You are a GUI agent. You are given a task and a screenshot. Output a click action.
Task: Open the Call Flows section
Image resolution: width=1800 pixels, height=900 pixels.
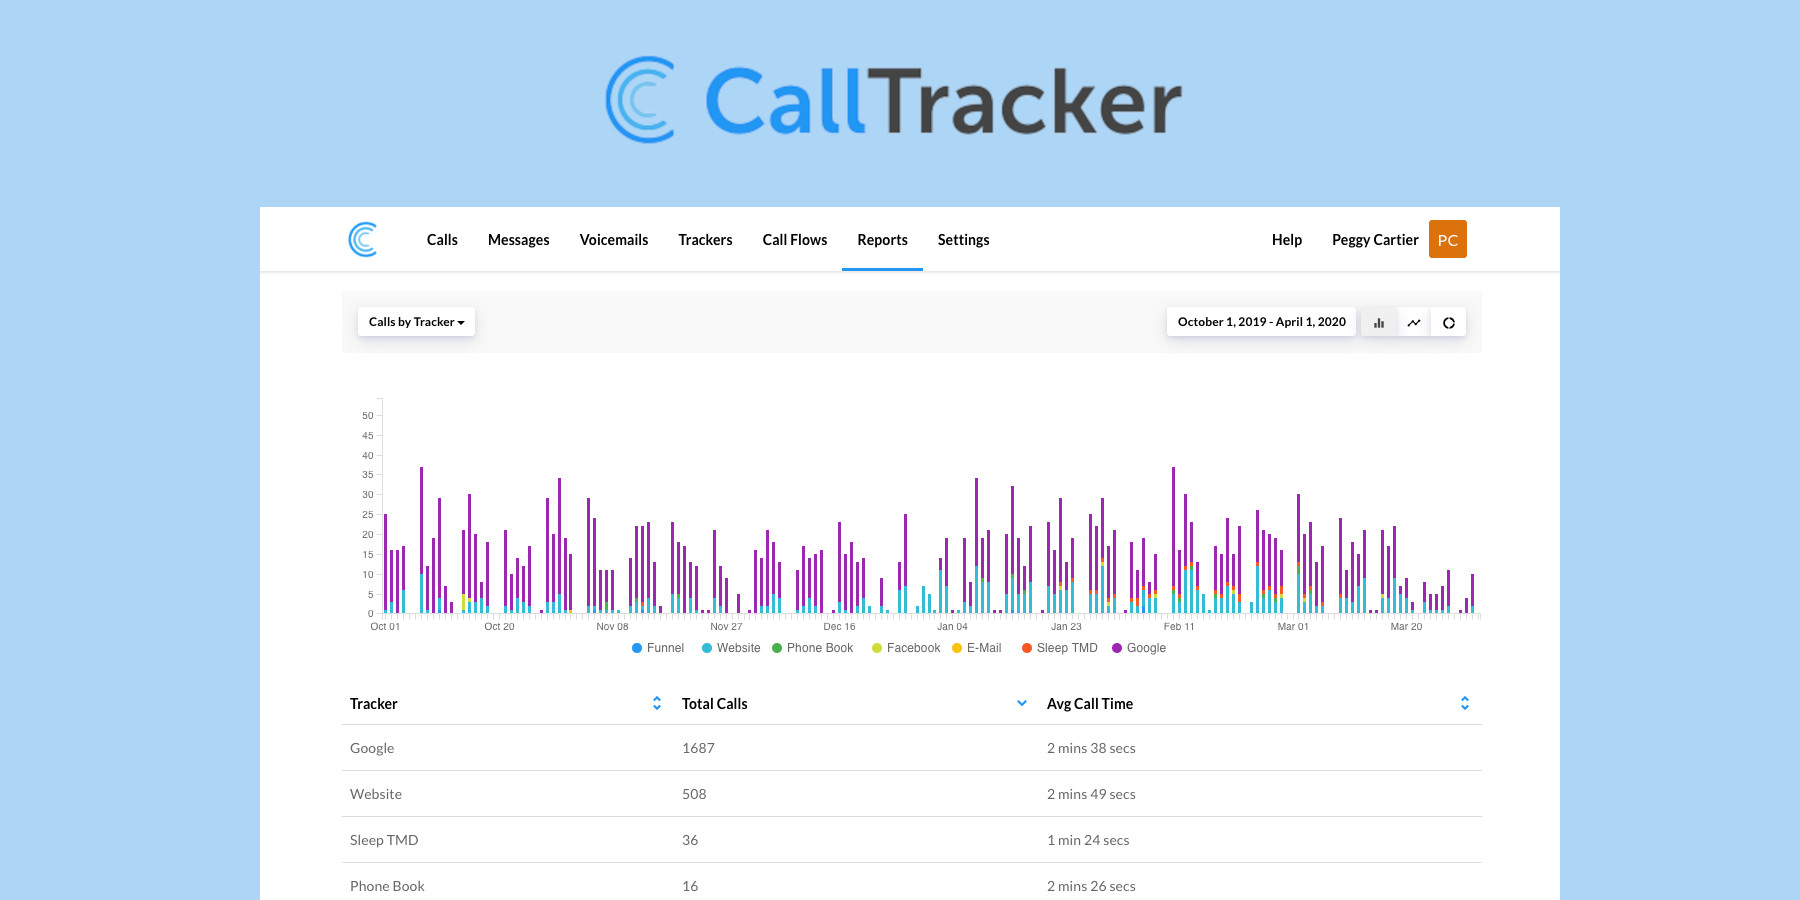pyautogui.click(x=794, y=239)
